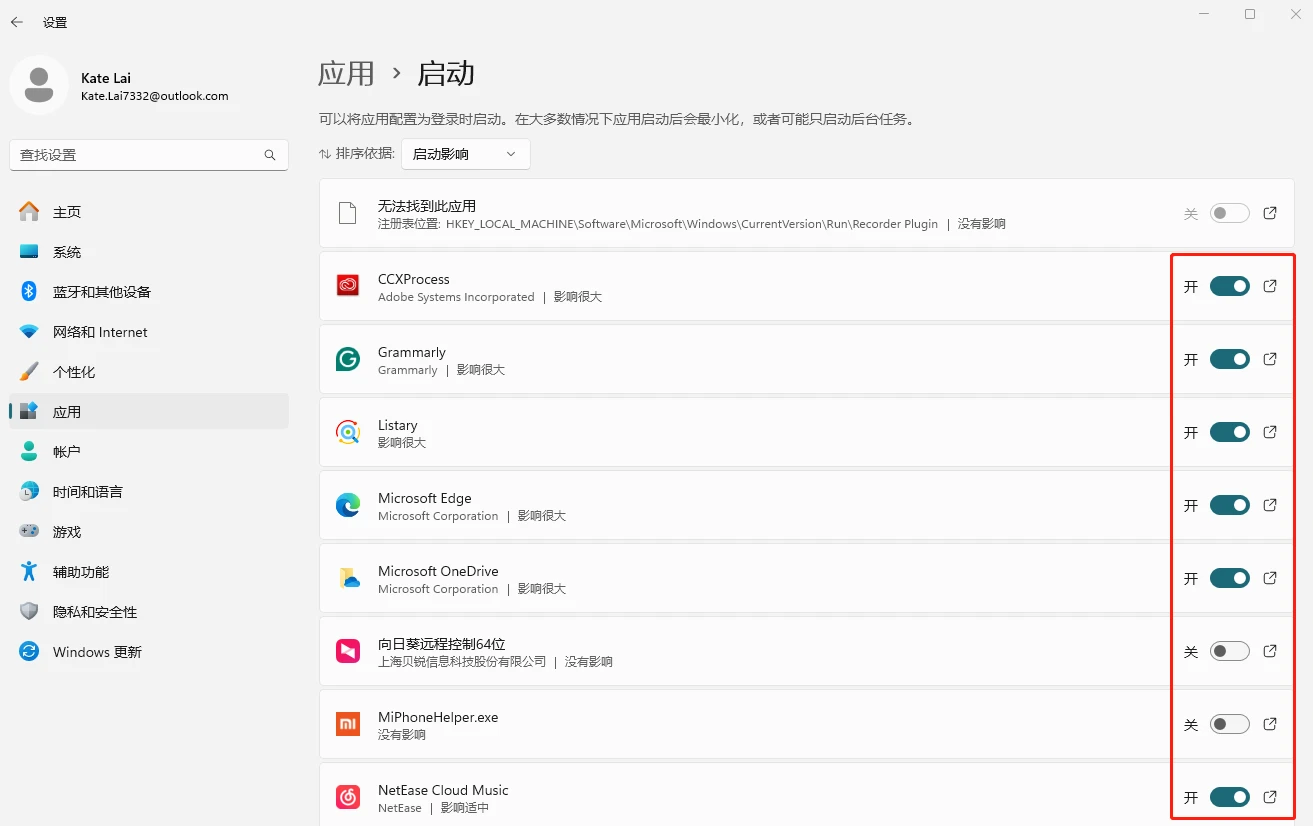Enable 向日葵远程控制64位 startup toggle
Screen dimensions: 1313x826
click(x=1229, y=651)
